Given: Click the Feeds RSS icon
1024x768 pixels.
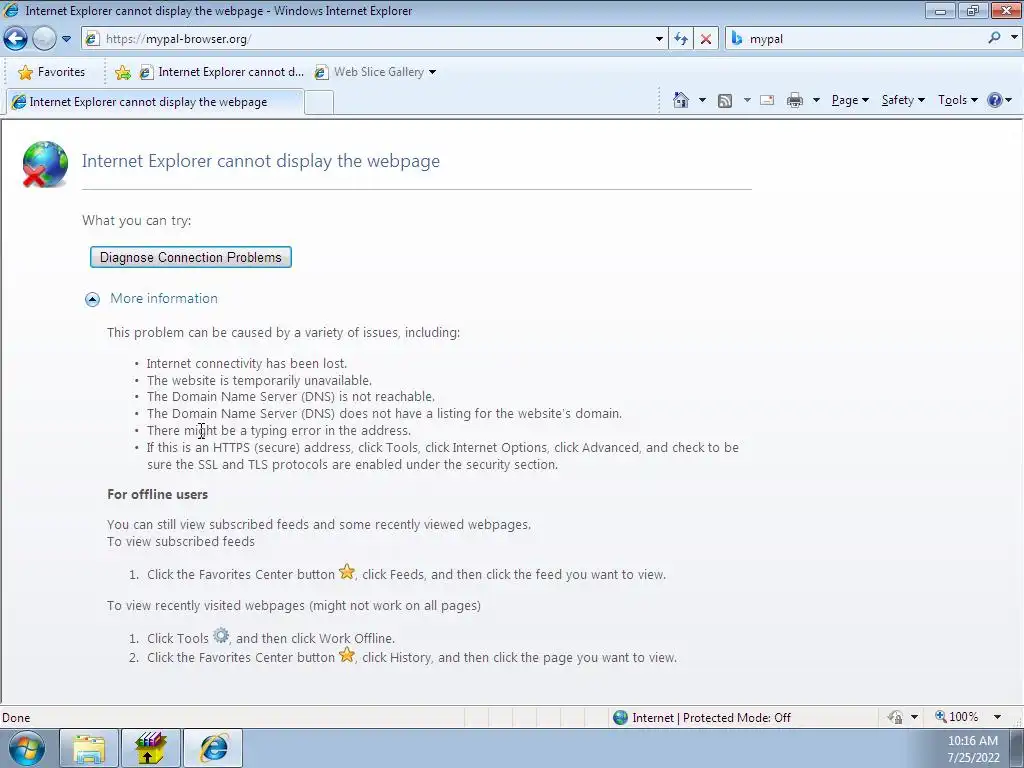Looking at the screenshot, I should tap(724, 101).
